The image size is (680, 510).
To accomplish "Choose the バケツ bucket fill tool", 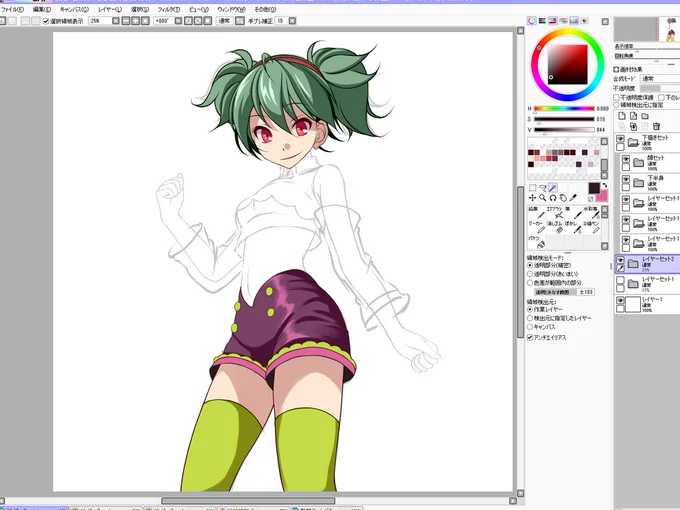I will [536, 242].
